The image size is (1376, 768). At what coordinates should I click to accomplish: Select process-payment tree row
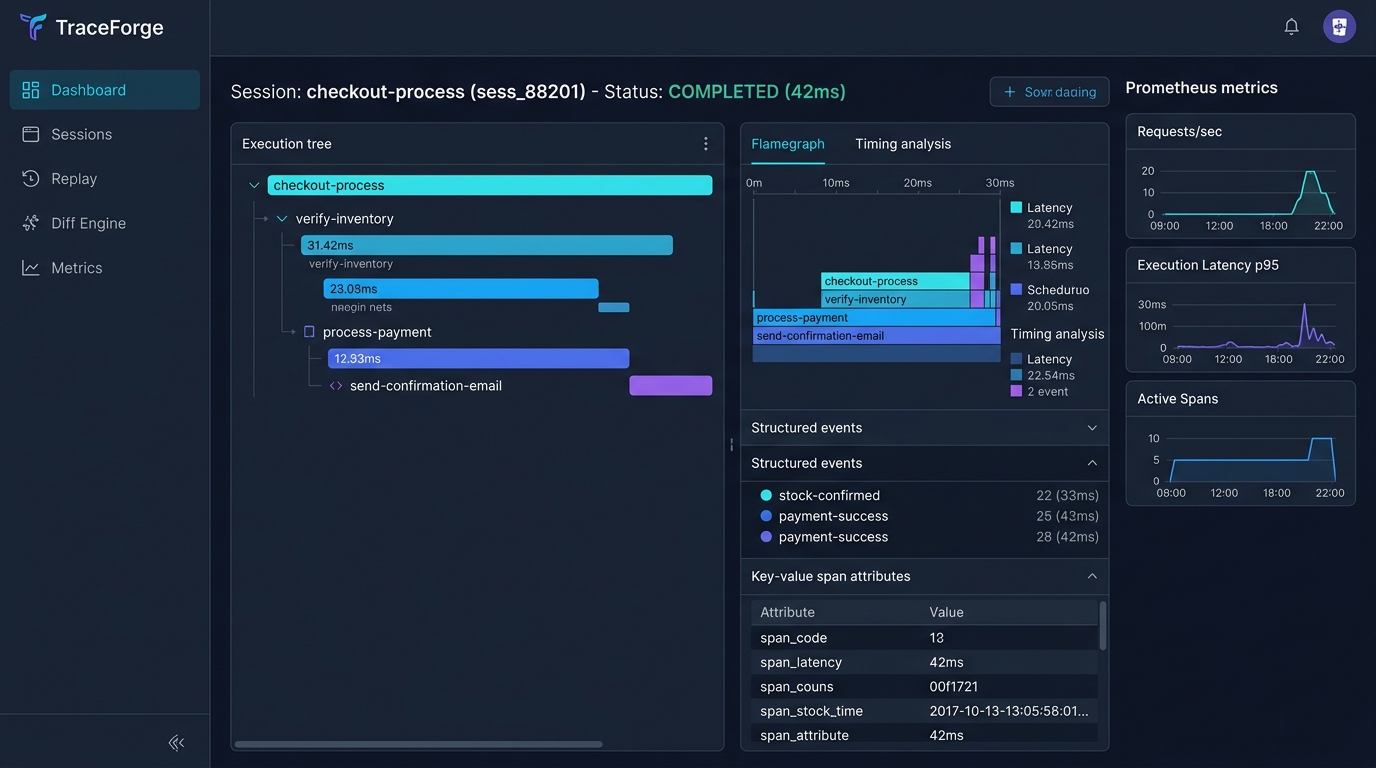pos(377,332)
